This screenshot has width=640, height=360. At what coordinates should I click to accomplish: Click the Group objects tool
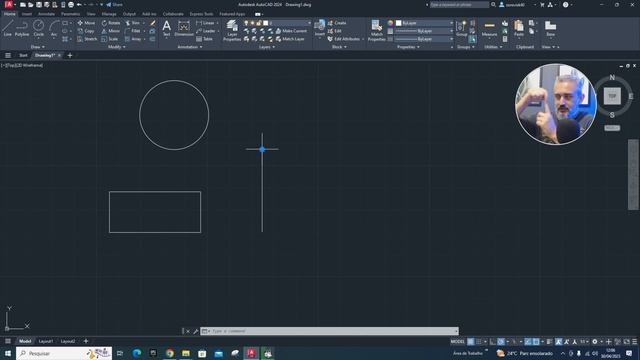(x=462, y=28)
